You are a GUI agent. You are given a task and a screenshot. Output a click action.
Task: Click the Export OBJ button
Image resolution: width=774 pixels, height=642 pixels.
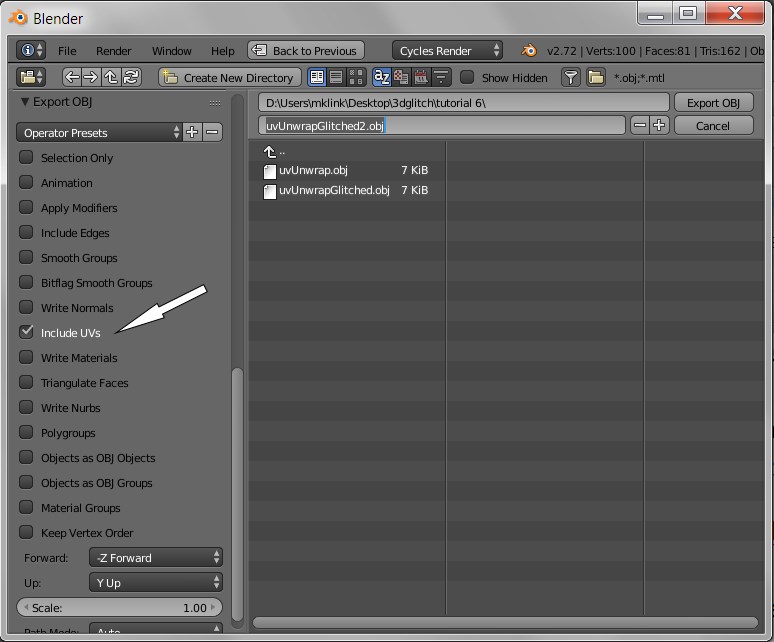pyautogui.click(x=713, y=102)
